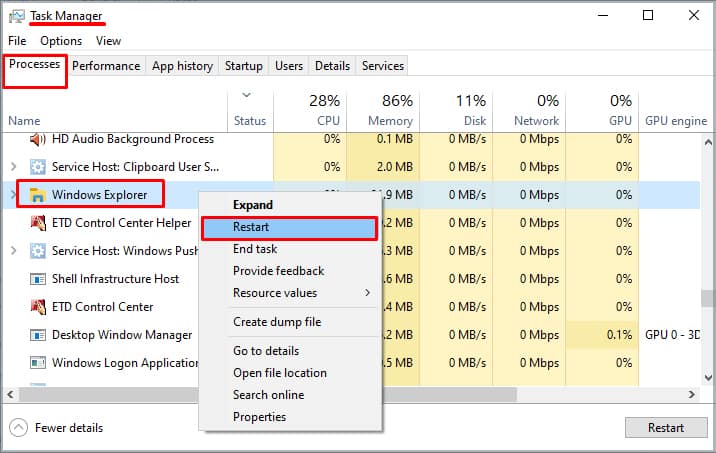Click the Restart button at bottom right

click(x=666, y=428)
